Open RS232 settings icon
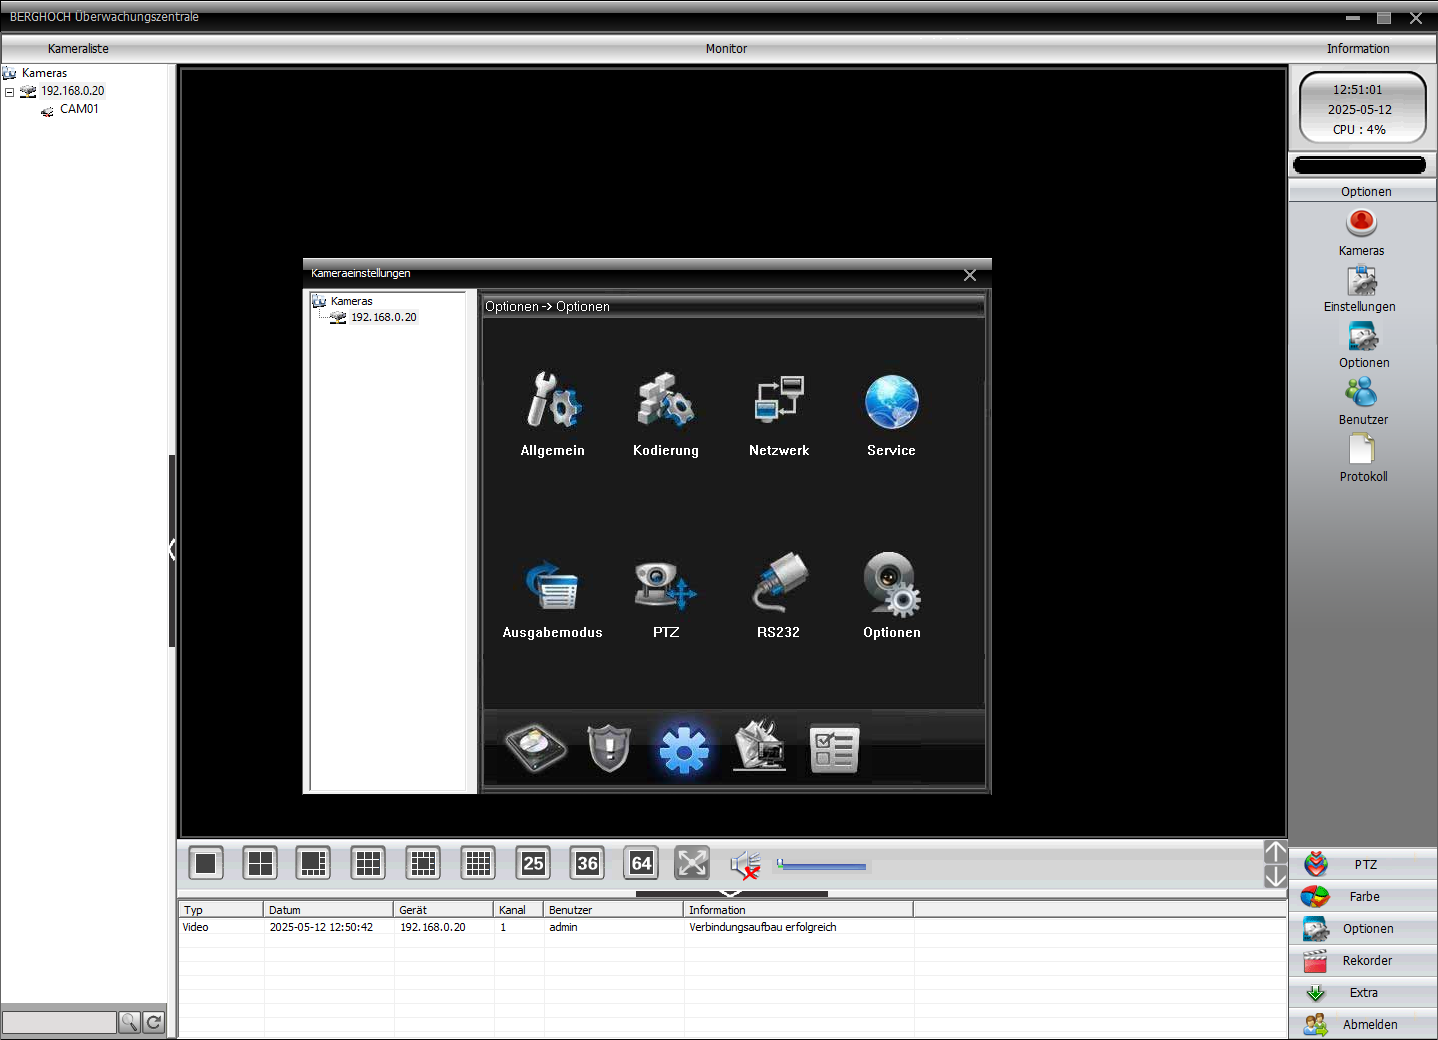The image size is (1438, 1040). coord(779,581)
